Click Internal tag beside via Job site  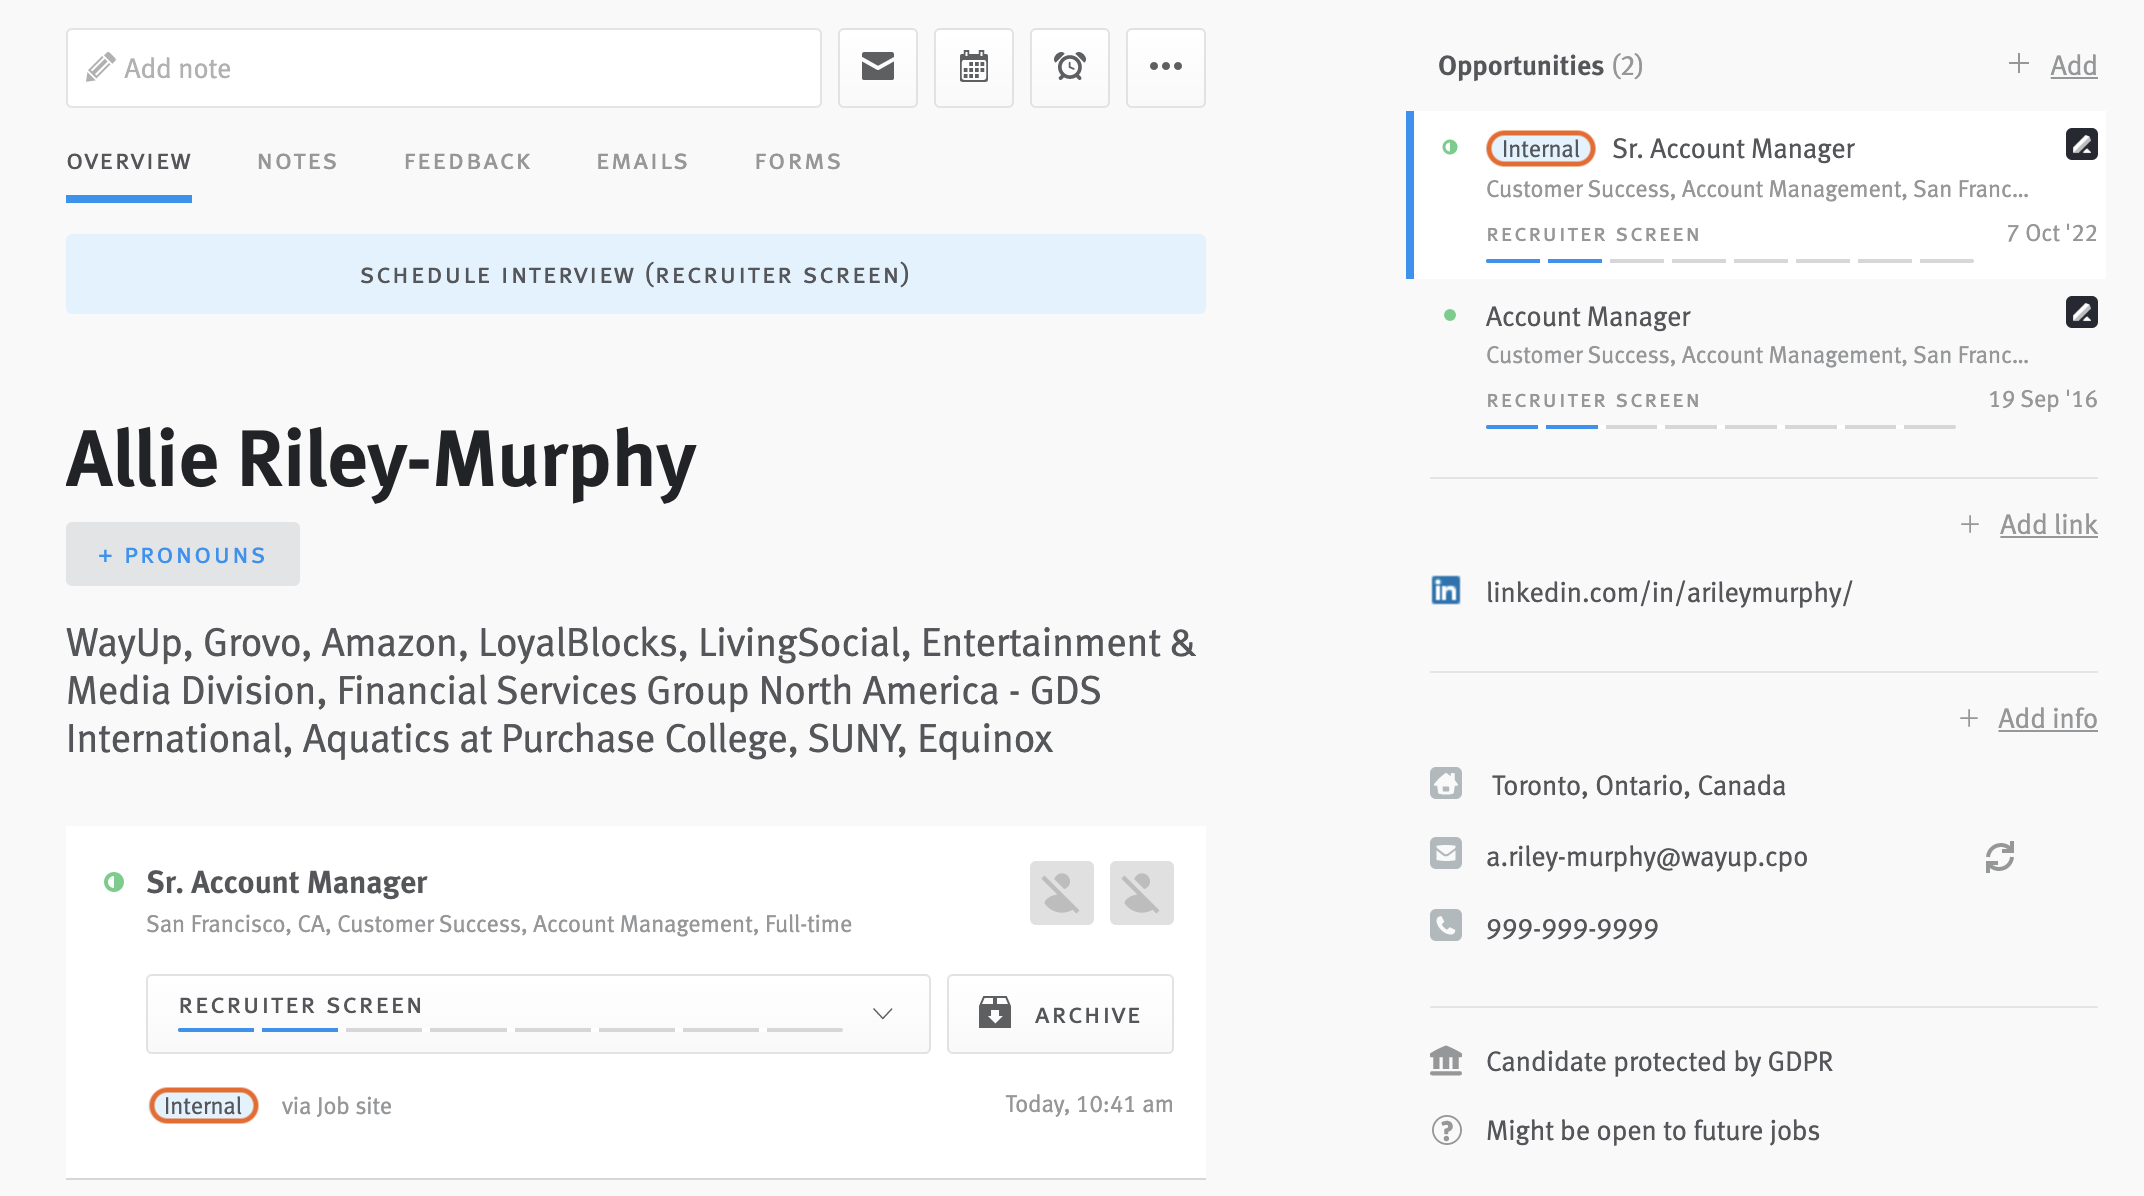[x=203, y=1105]
